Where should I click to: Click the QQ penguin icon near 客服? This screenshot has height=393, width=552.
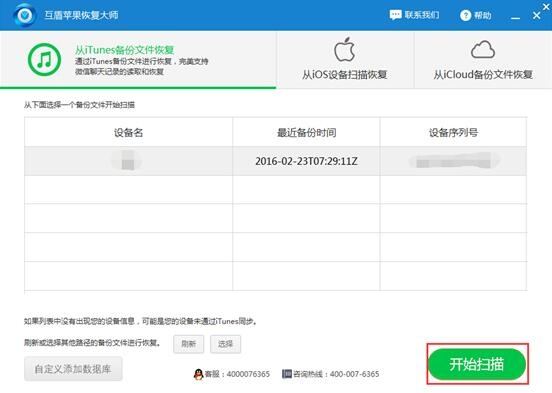coord(199,374)
